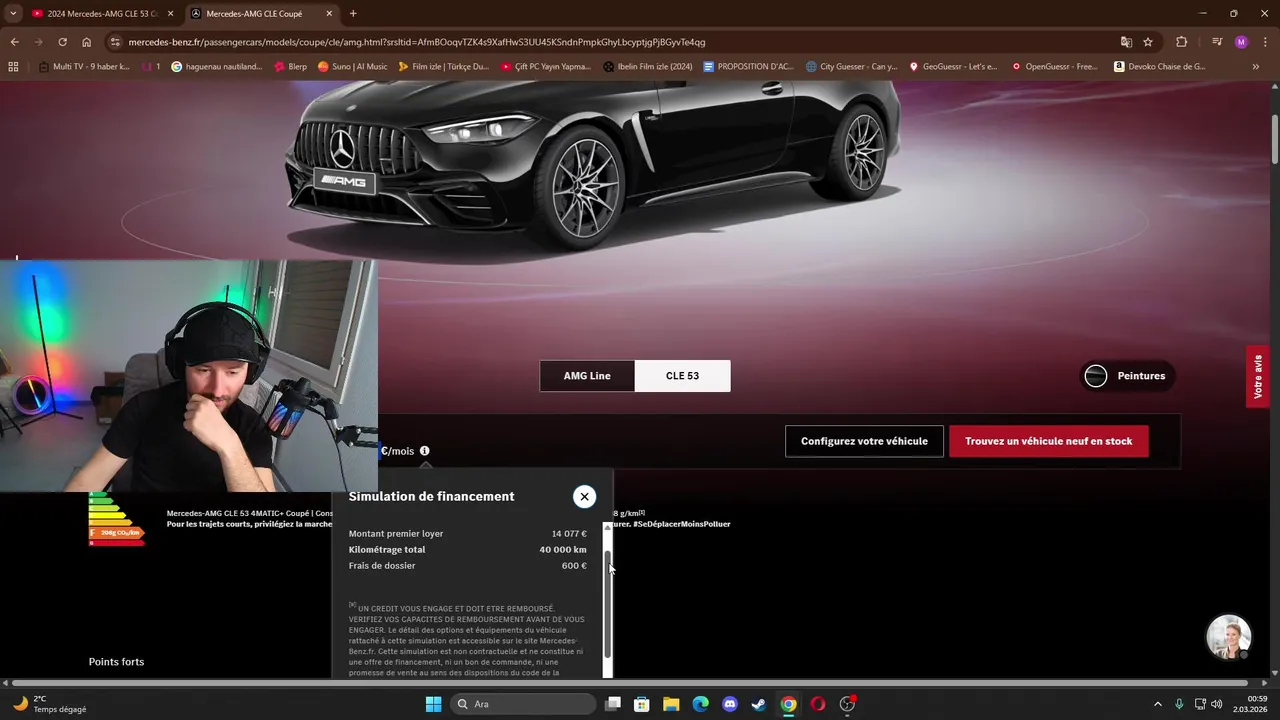The image size is (1280, 720).
Task: Open media controls icon
Action: click(1217, 42)
